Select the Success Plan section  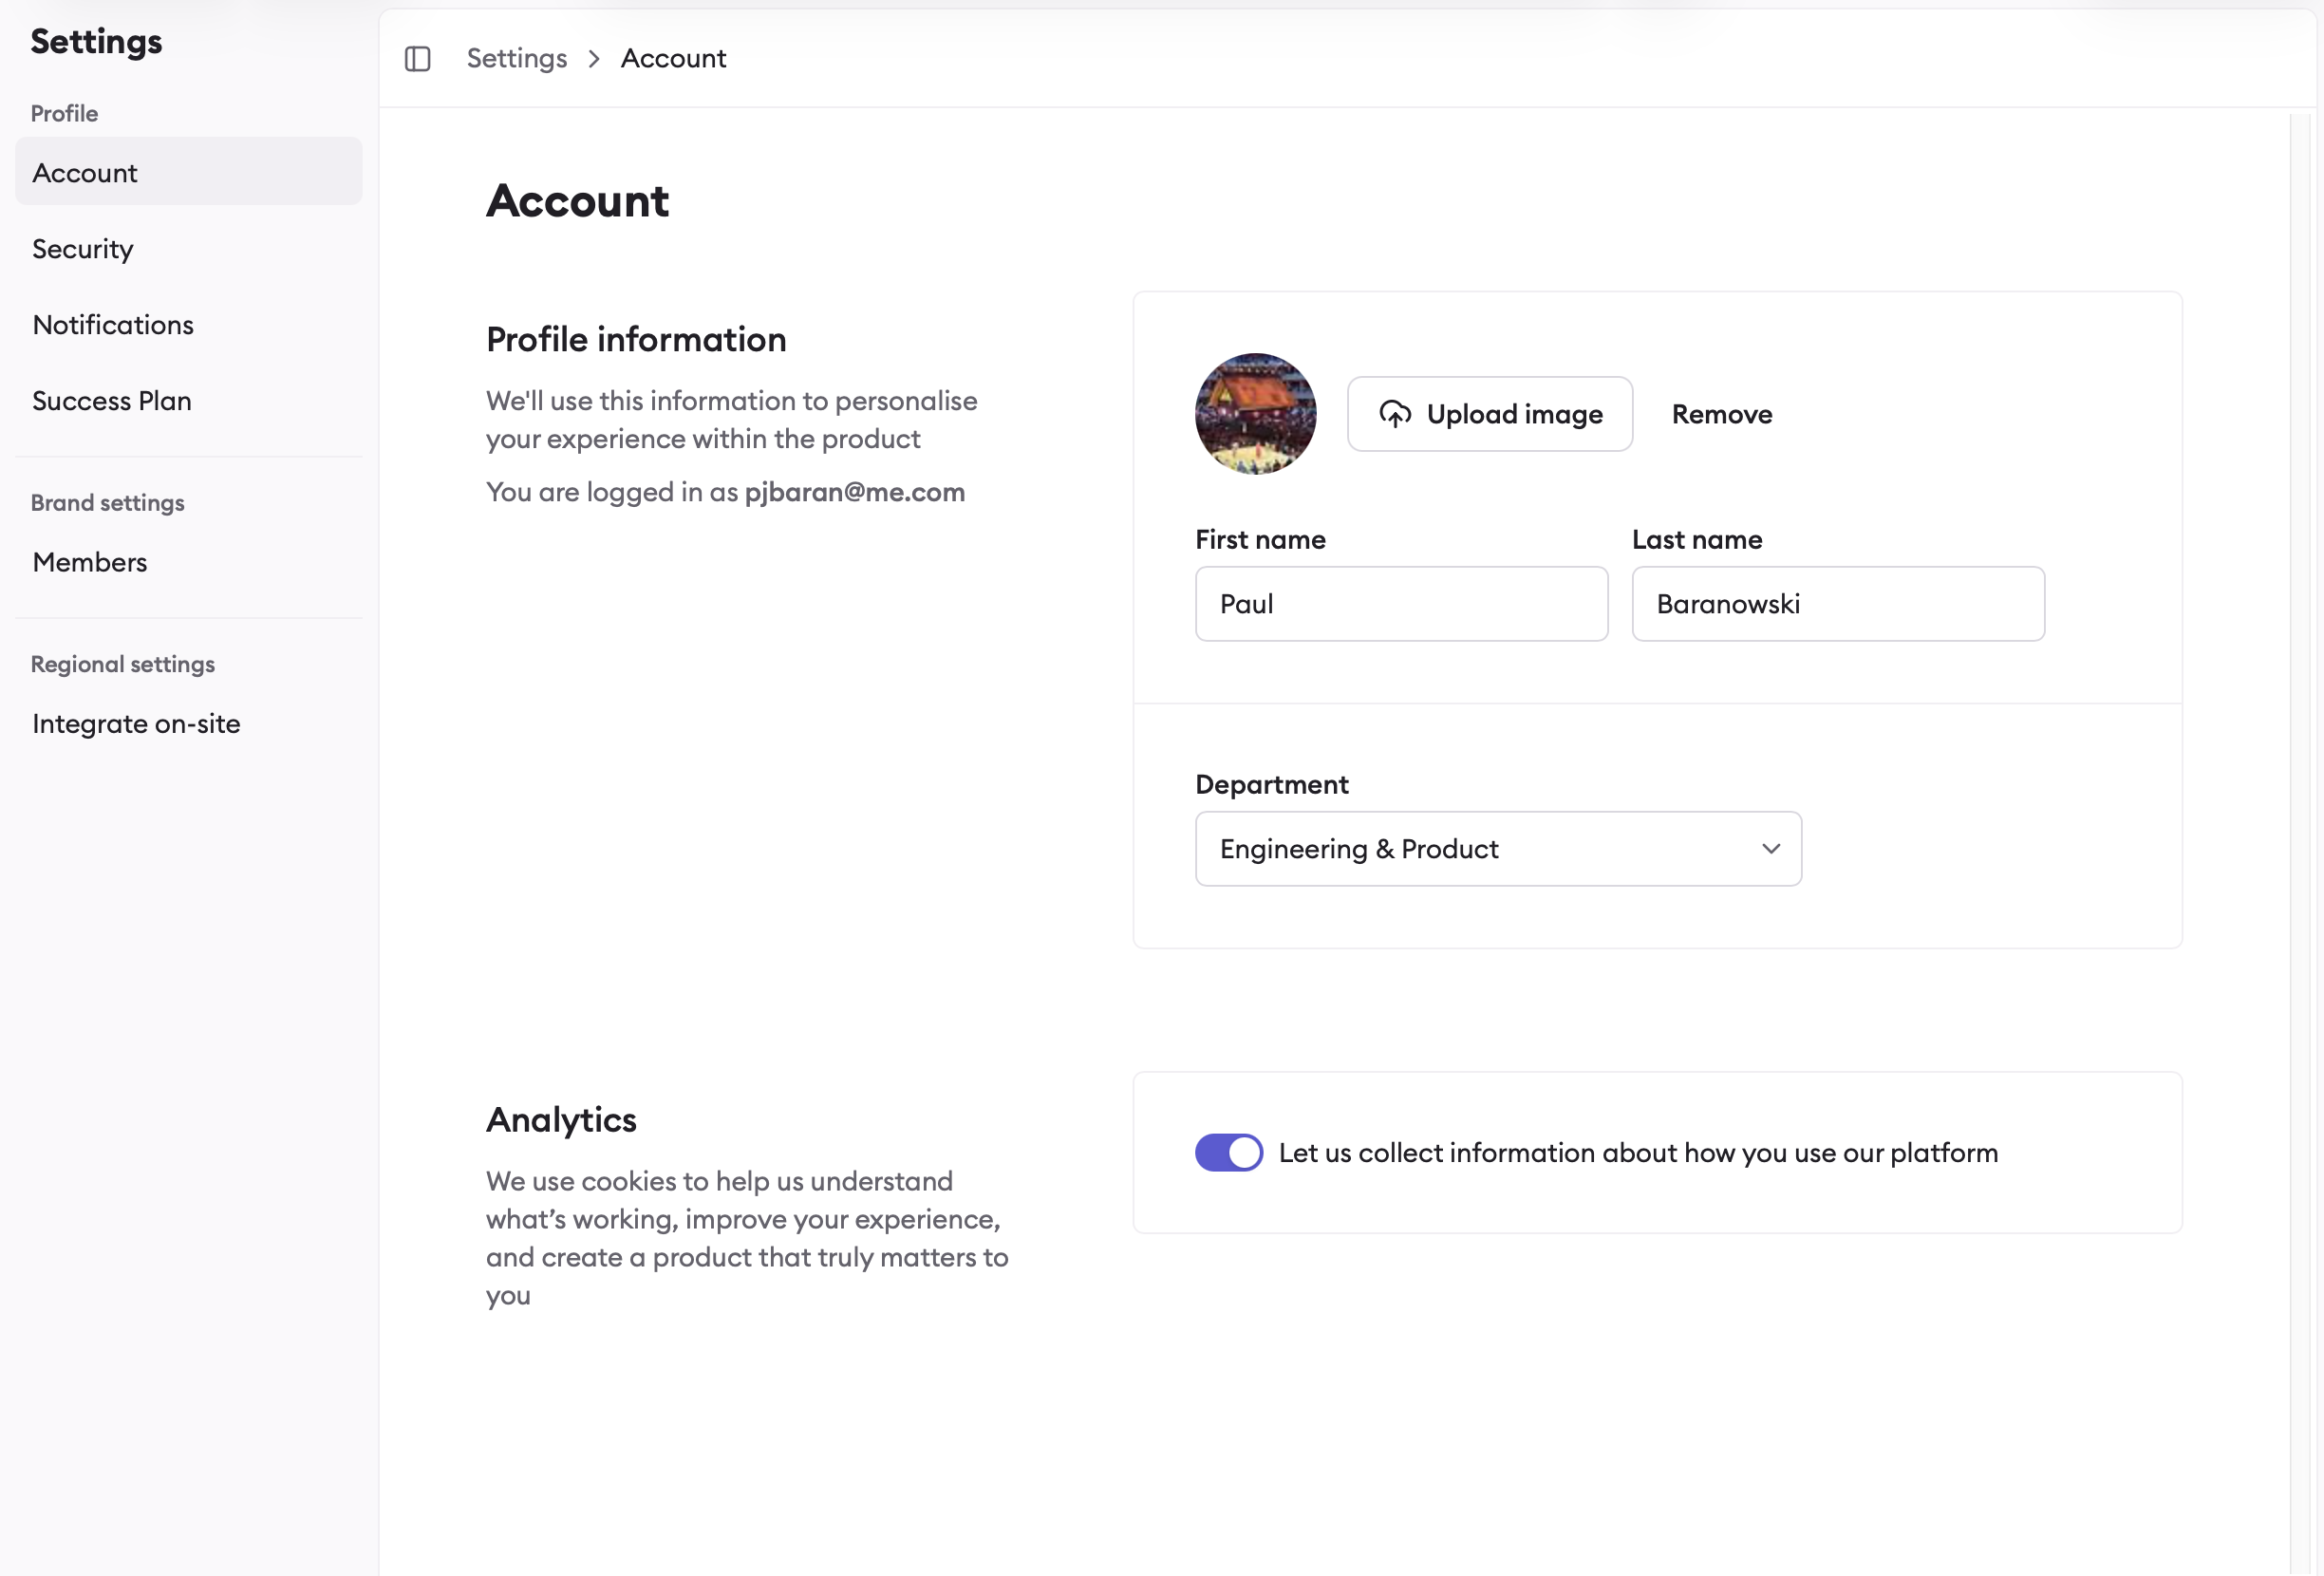[111, 400]
